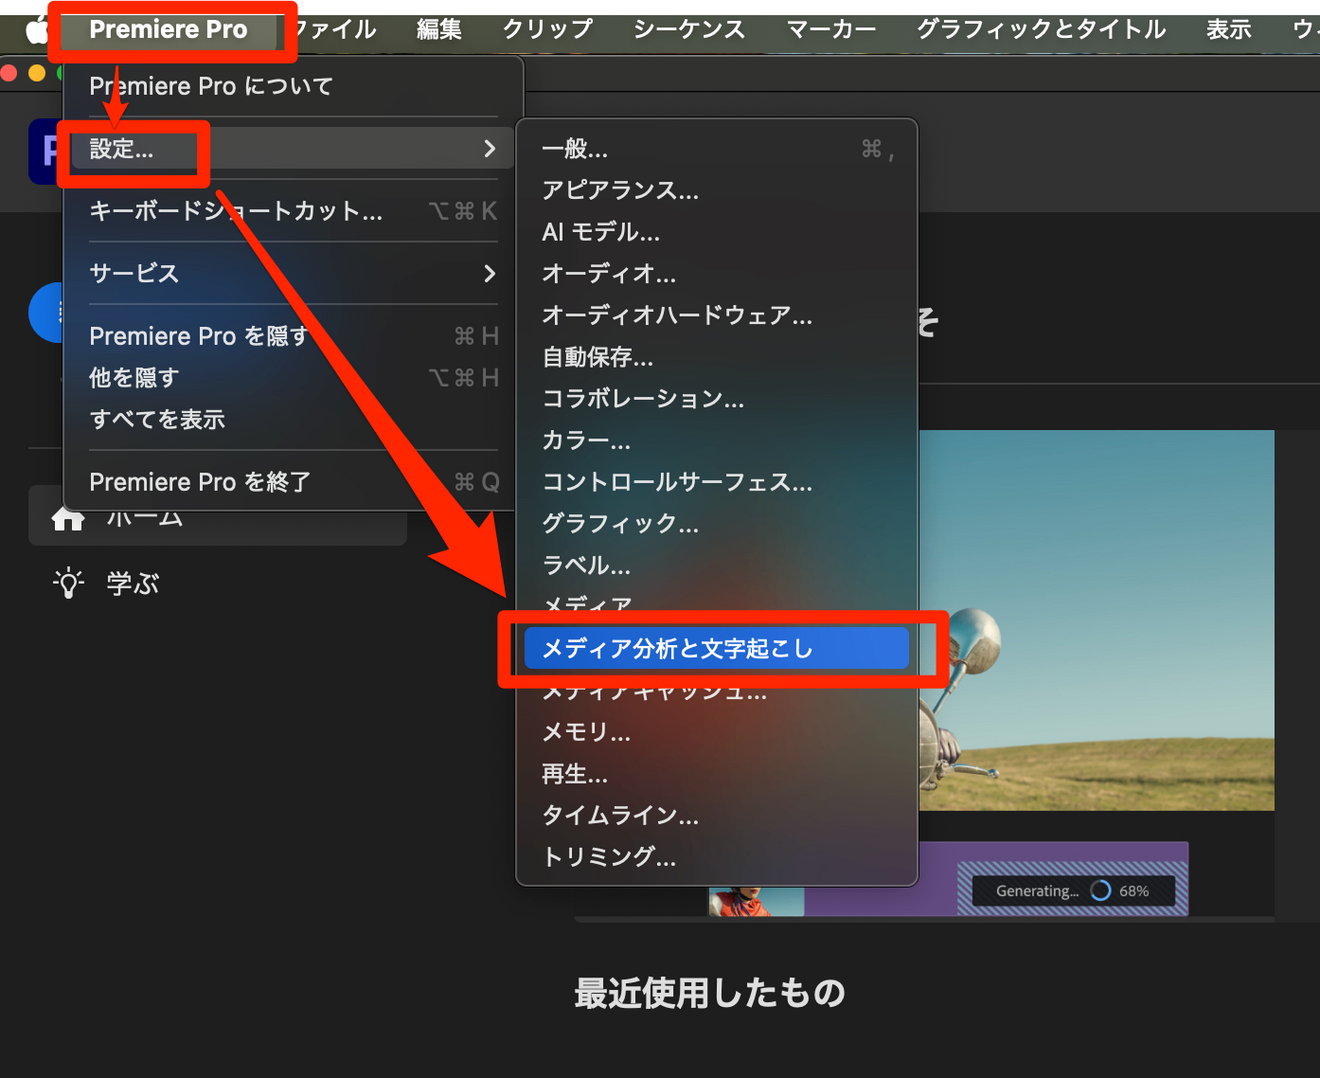This screenshot has width=1320, height=1078.
Task: Choose Premiere Pro を隠す
Action: click(x=292, y=336)
